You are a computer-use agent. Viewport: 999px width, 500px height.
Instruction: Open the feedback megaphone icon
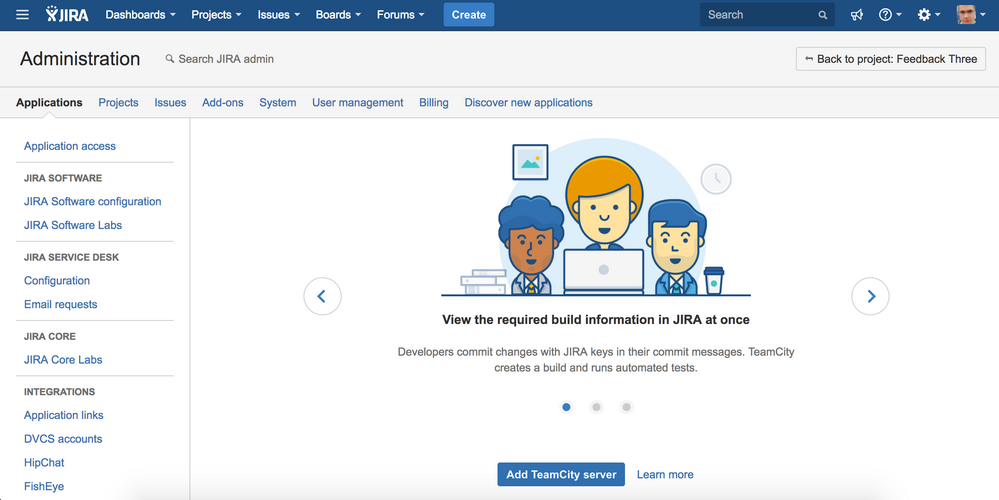[x=857, y=15]
